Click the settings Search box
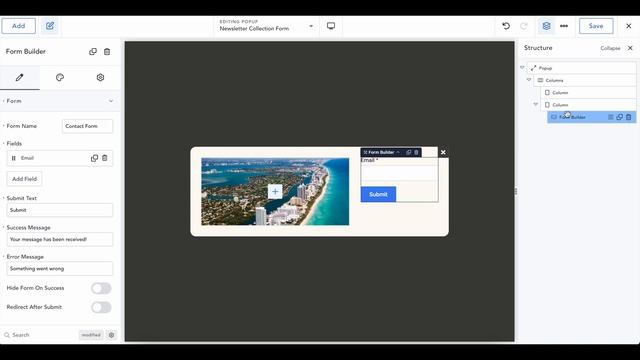This screenshot has height=360, width=640. 39,335
